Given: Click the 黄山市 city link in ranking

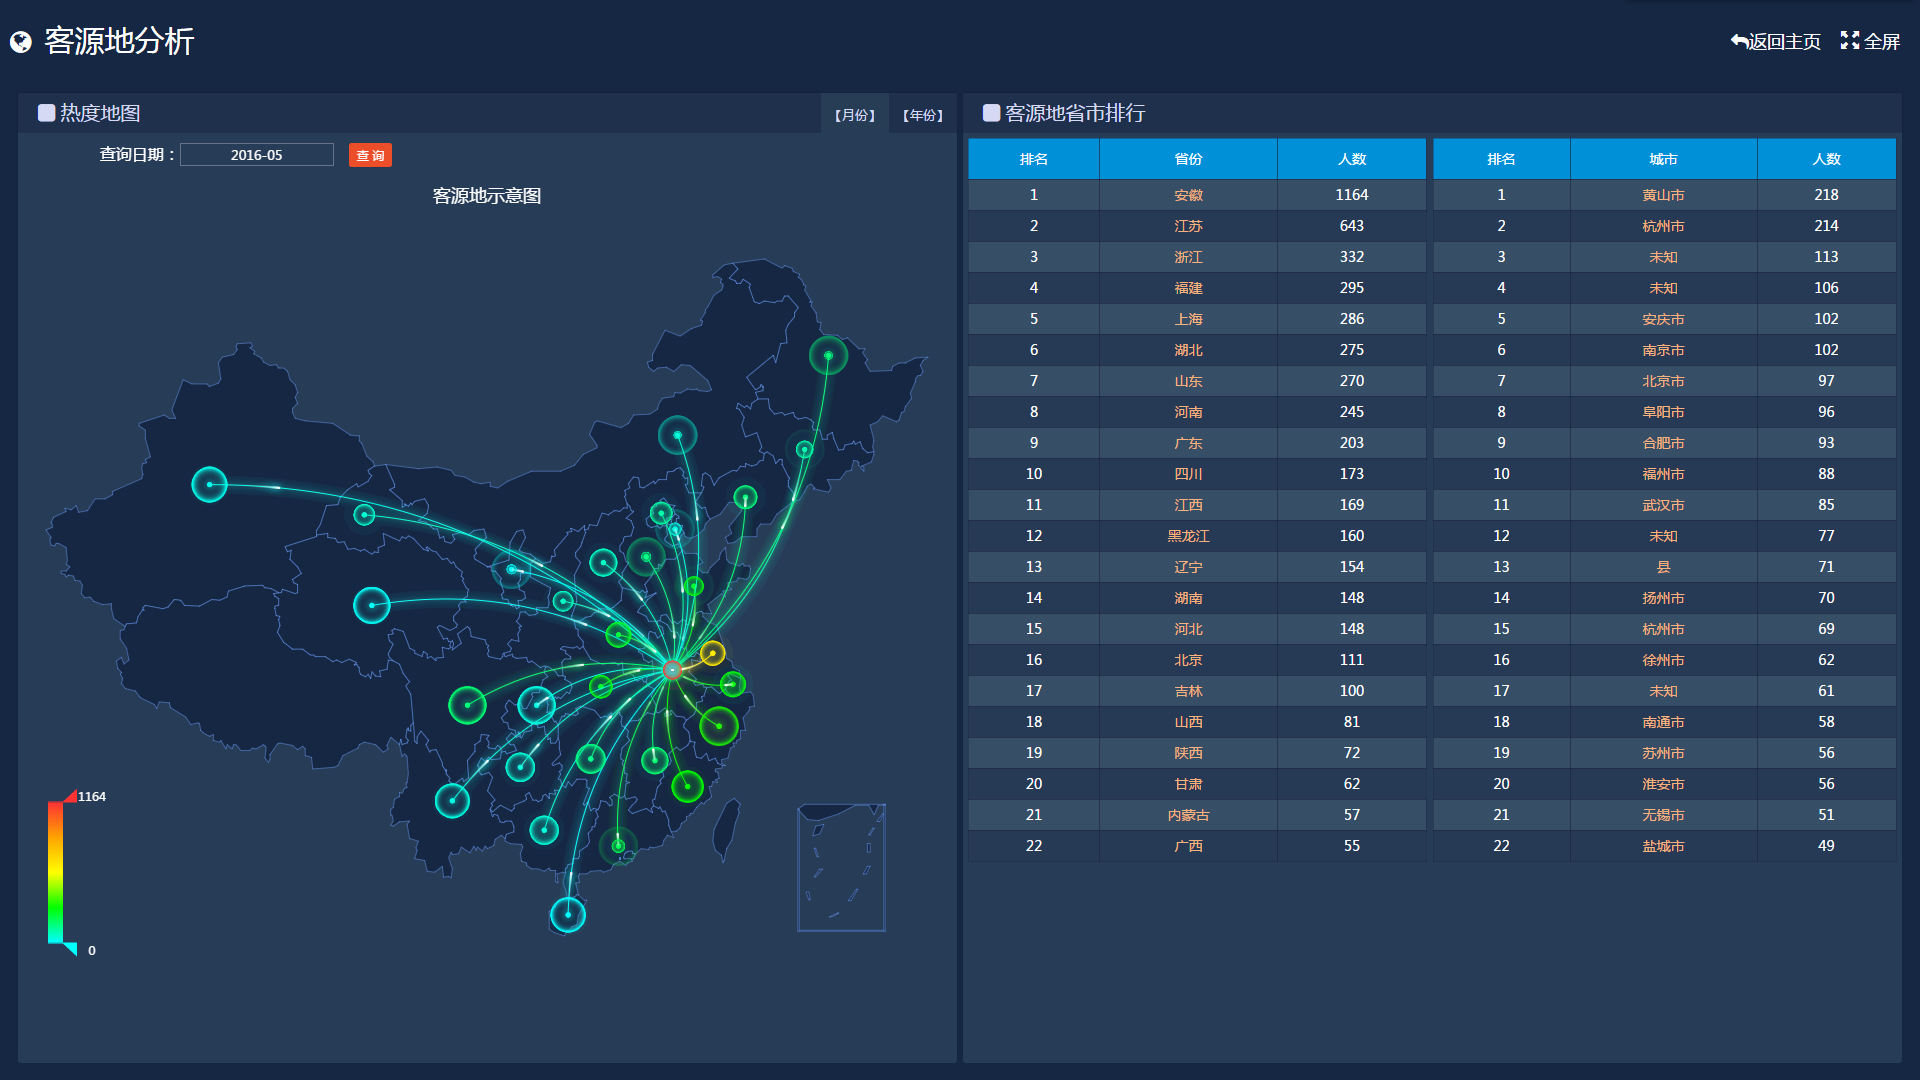Looking at the screenshot, I should click(x=1663, y=195).
